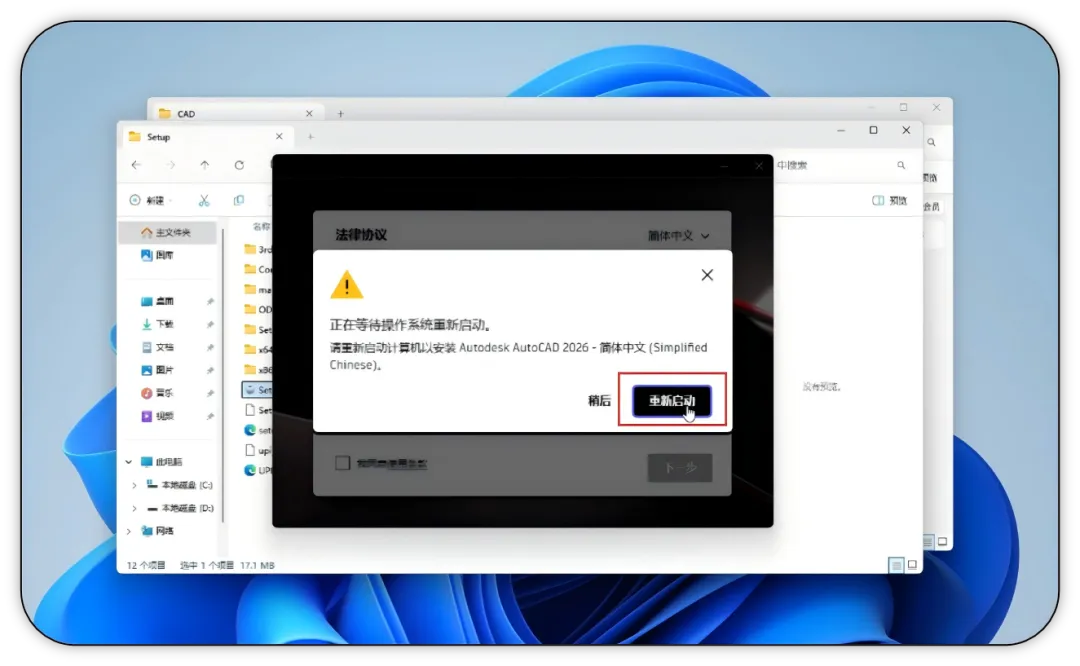Collapse the 此电脑 tree node
The width and height of the screenshot is (1080, 666).
pos(129,462)
